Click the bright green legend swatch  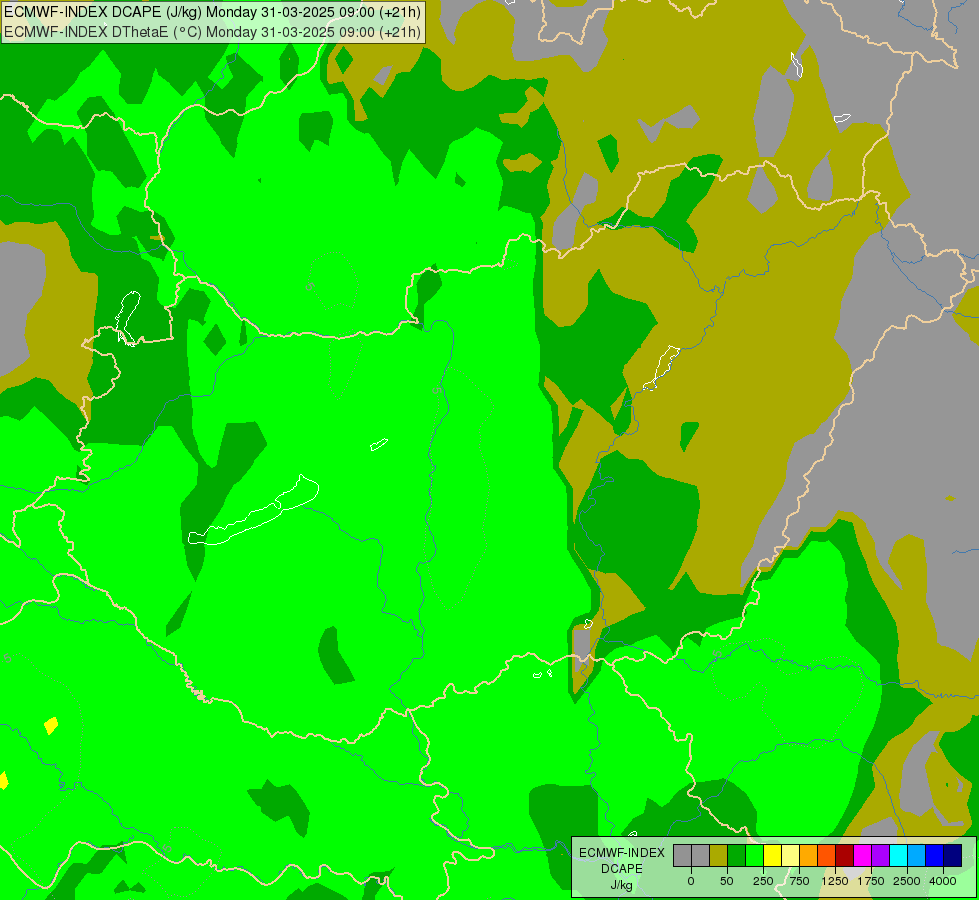coord(754,856)
